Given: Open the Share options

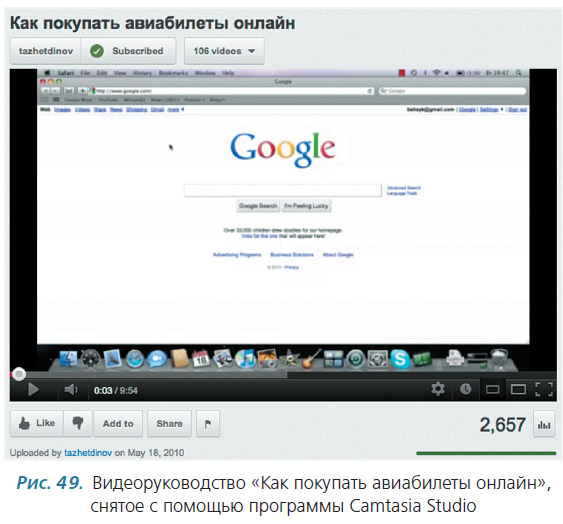Looking at the screenshot, I should [x=169, y=424].
